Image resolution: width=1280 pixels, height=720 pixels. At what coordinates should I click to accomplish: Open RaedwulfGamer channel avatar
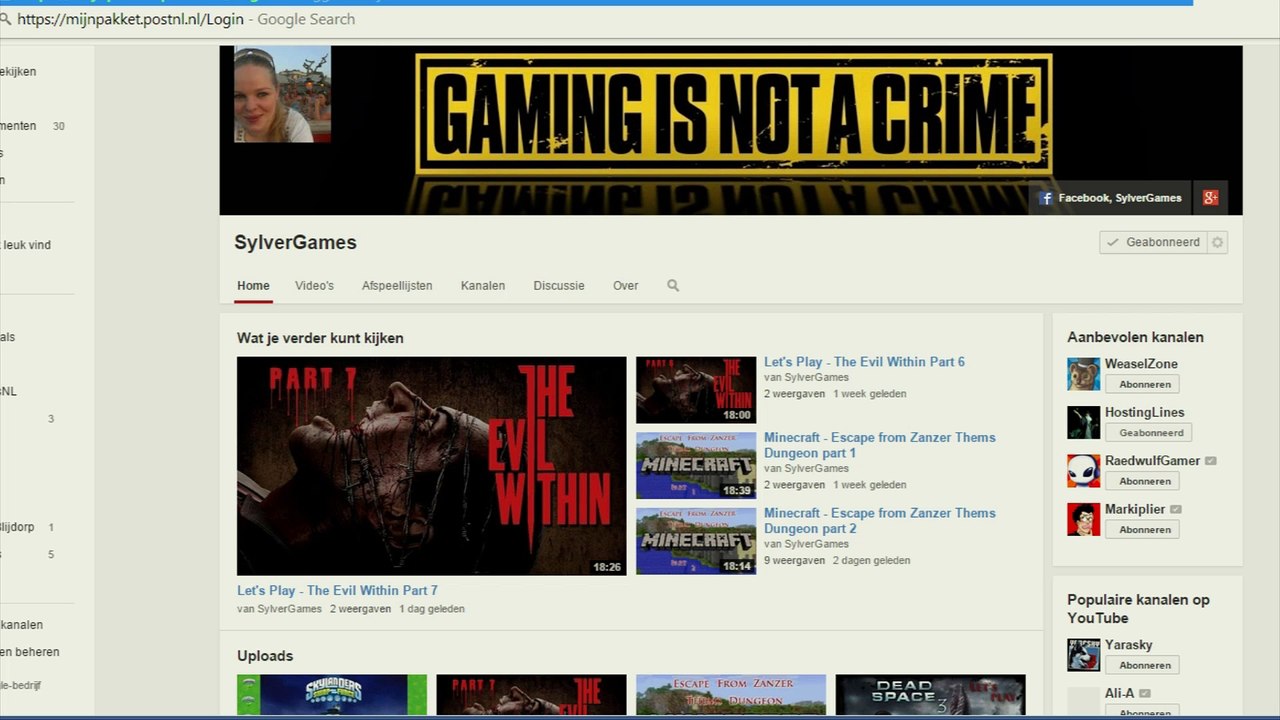1083,471
